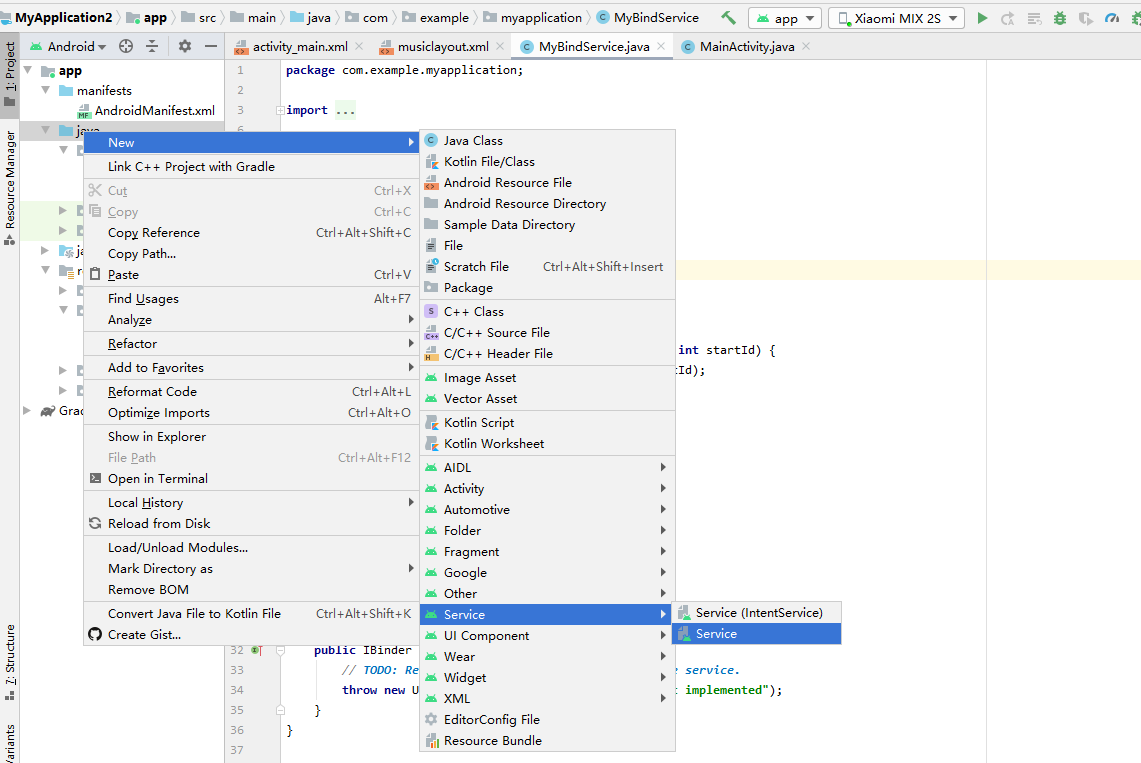
Task: Expand the Gradle Scripts tree node
Action: [27, 411]
